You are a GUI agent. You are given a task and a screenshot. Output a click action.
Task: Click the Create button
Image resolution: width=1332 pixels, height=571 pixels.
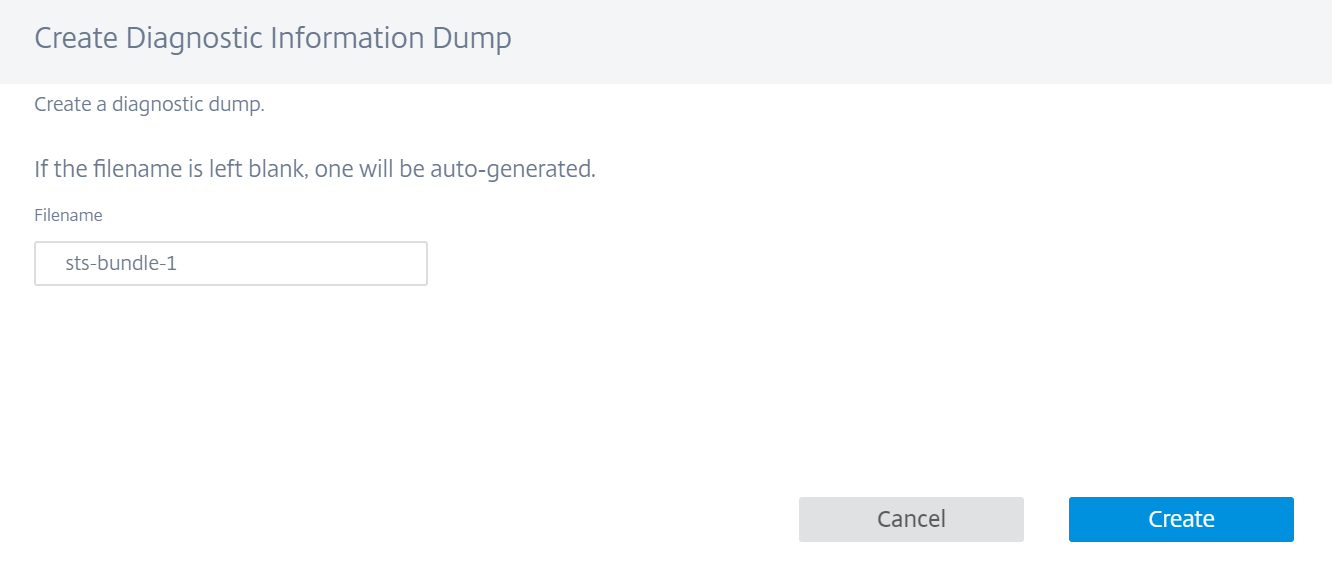pyautogui.click(x=1181, y=519)
